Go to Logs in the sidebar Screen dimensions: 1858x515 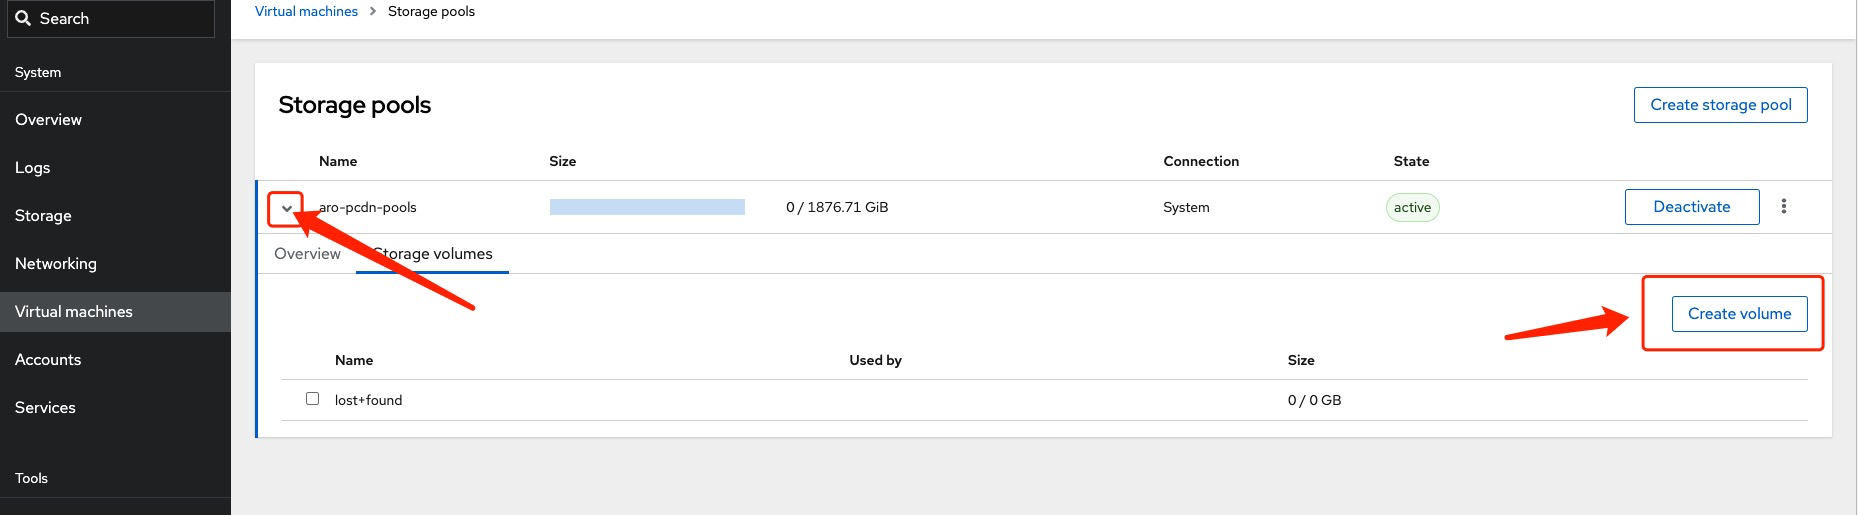click(x=33, y=168)
